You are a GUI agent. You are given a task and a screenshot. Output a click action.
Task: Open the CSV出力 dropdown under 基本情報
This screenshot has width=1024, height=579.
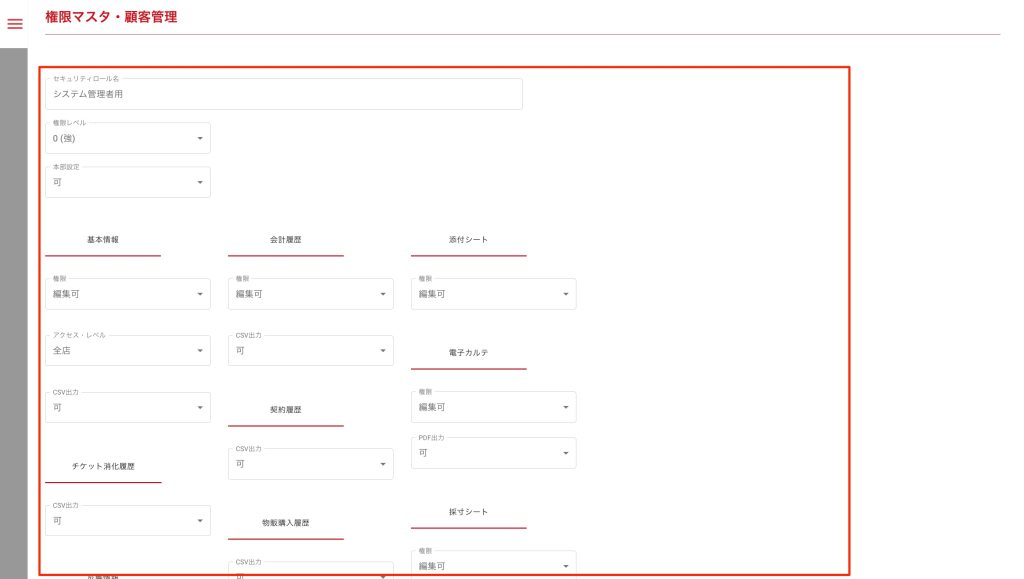pos(127,407)
